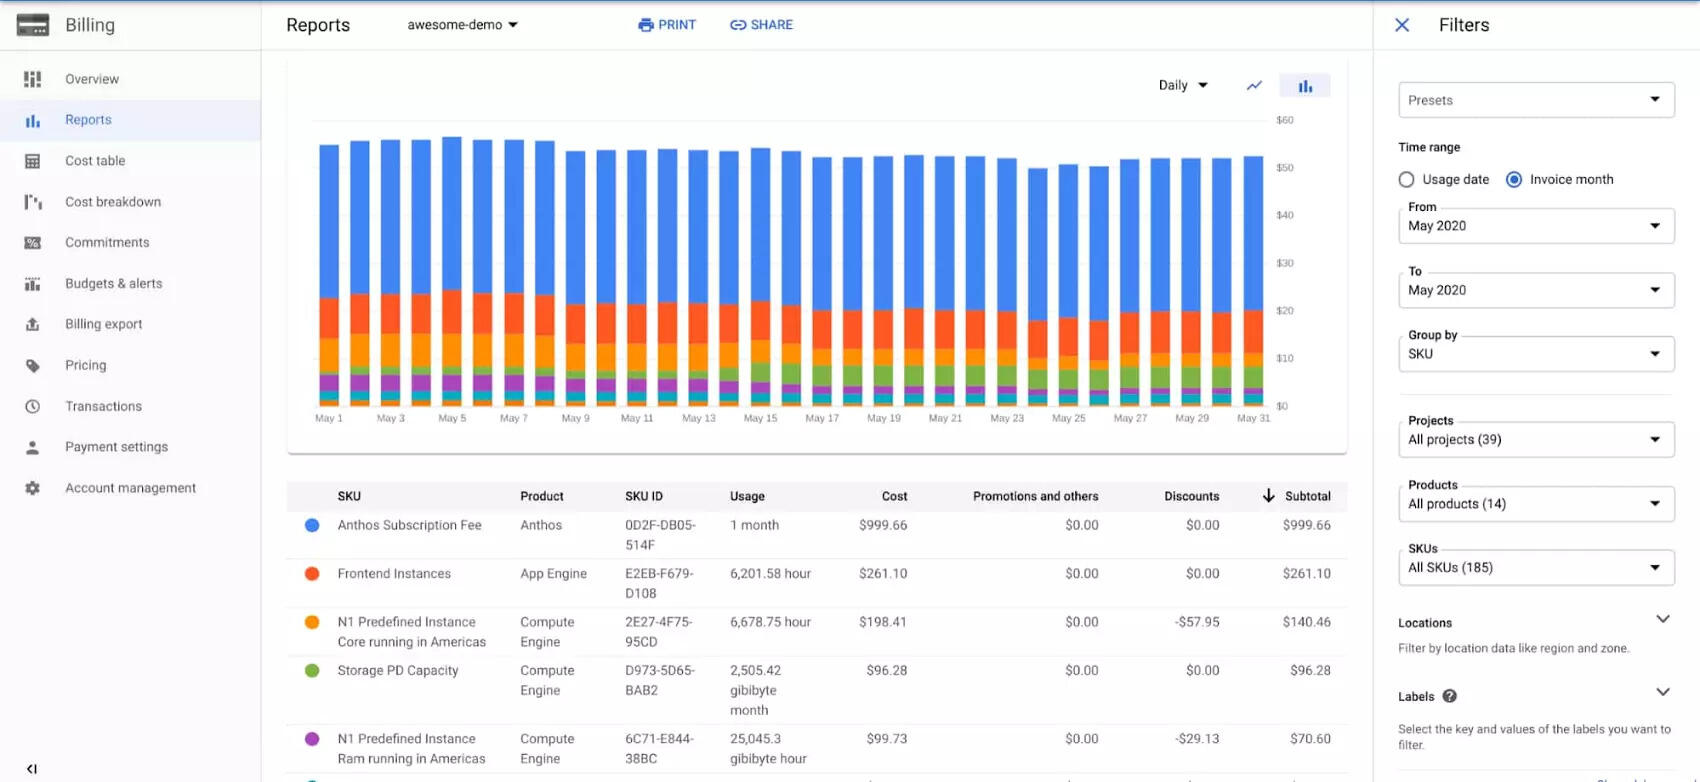The width and height of the screenshot is (1700, 782).
Task: Click the Billing export upload icon
Action: [x=33, y=324]
